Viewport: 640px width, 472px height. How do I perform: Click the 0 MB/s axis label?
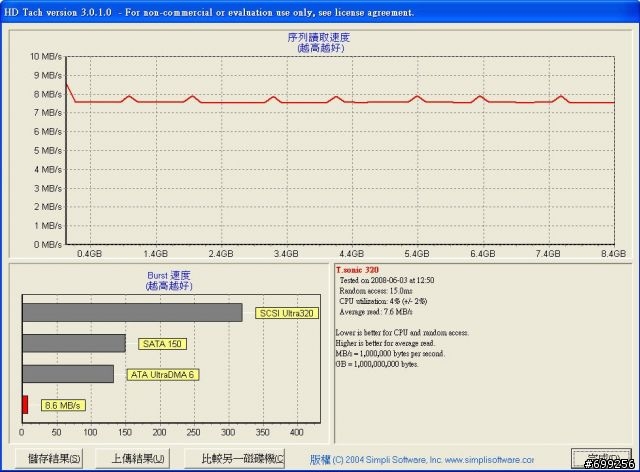[x=48, y=245]
